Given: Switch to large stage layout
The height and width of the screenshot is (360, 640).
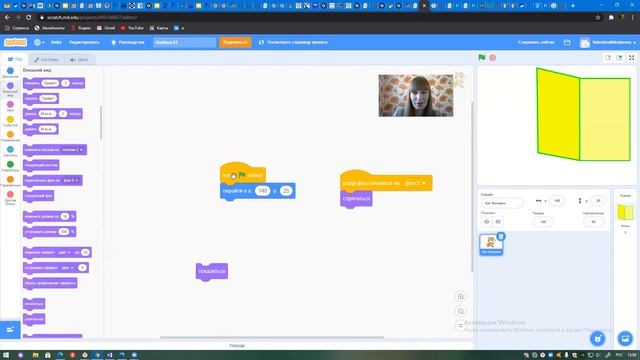Looking at the screenshot, I should click(x=619, y=58).
